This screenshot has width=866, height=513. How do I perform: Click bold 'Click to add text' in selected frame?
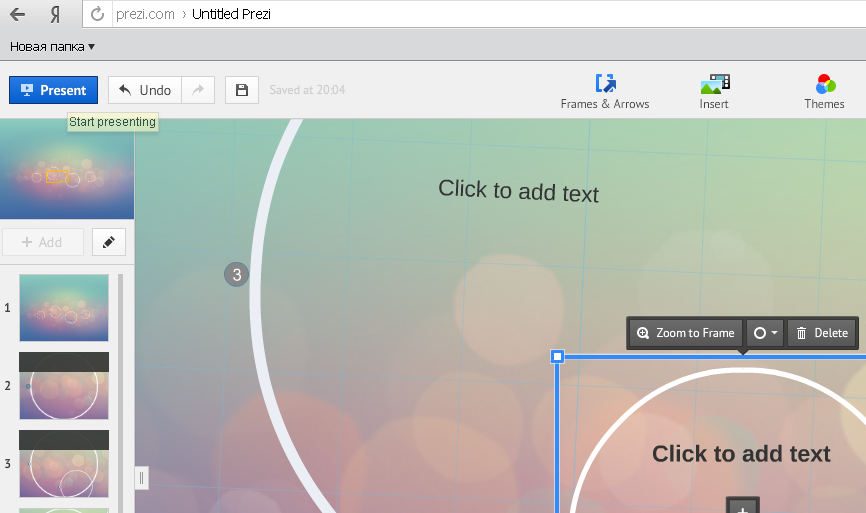(x=741, y=454)
